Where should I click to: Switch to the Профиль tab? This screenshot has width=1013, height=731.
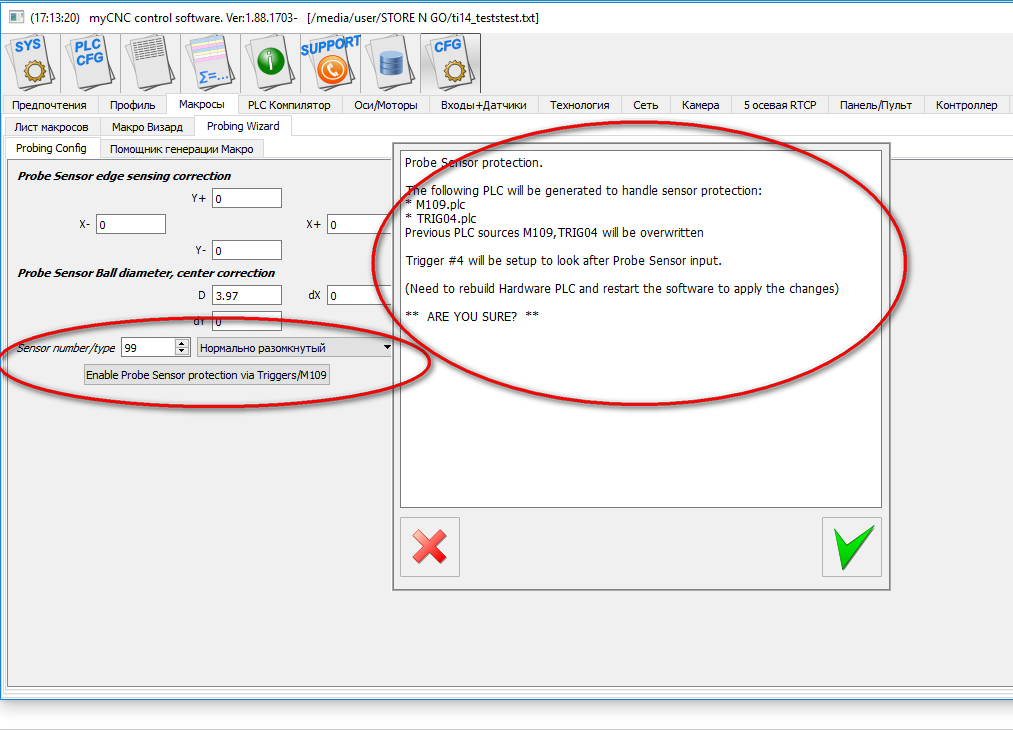(x=132, y=105)
